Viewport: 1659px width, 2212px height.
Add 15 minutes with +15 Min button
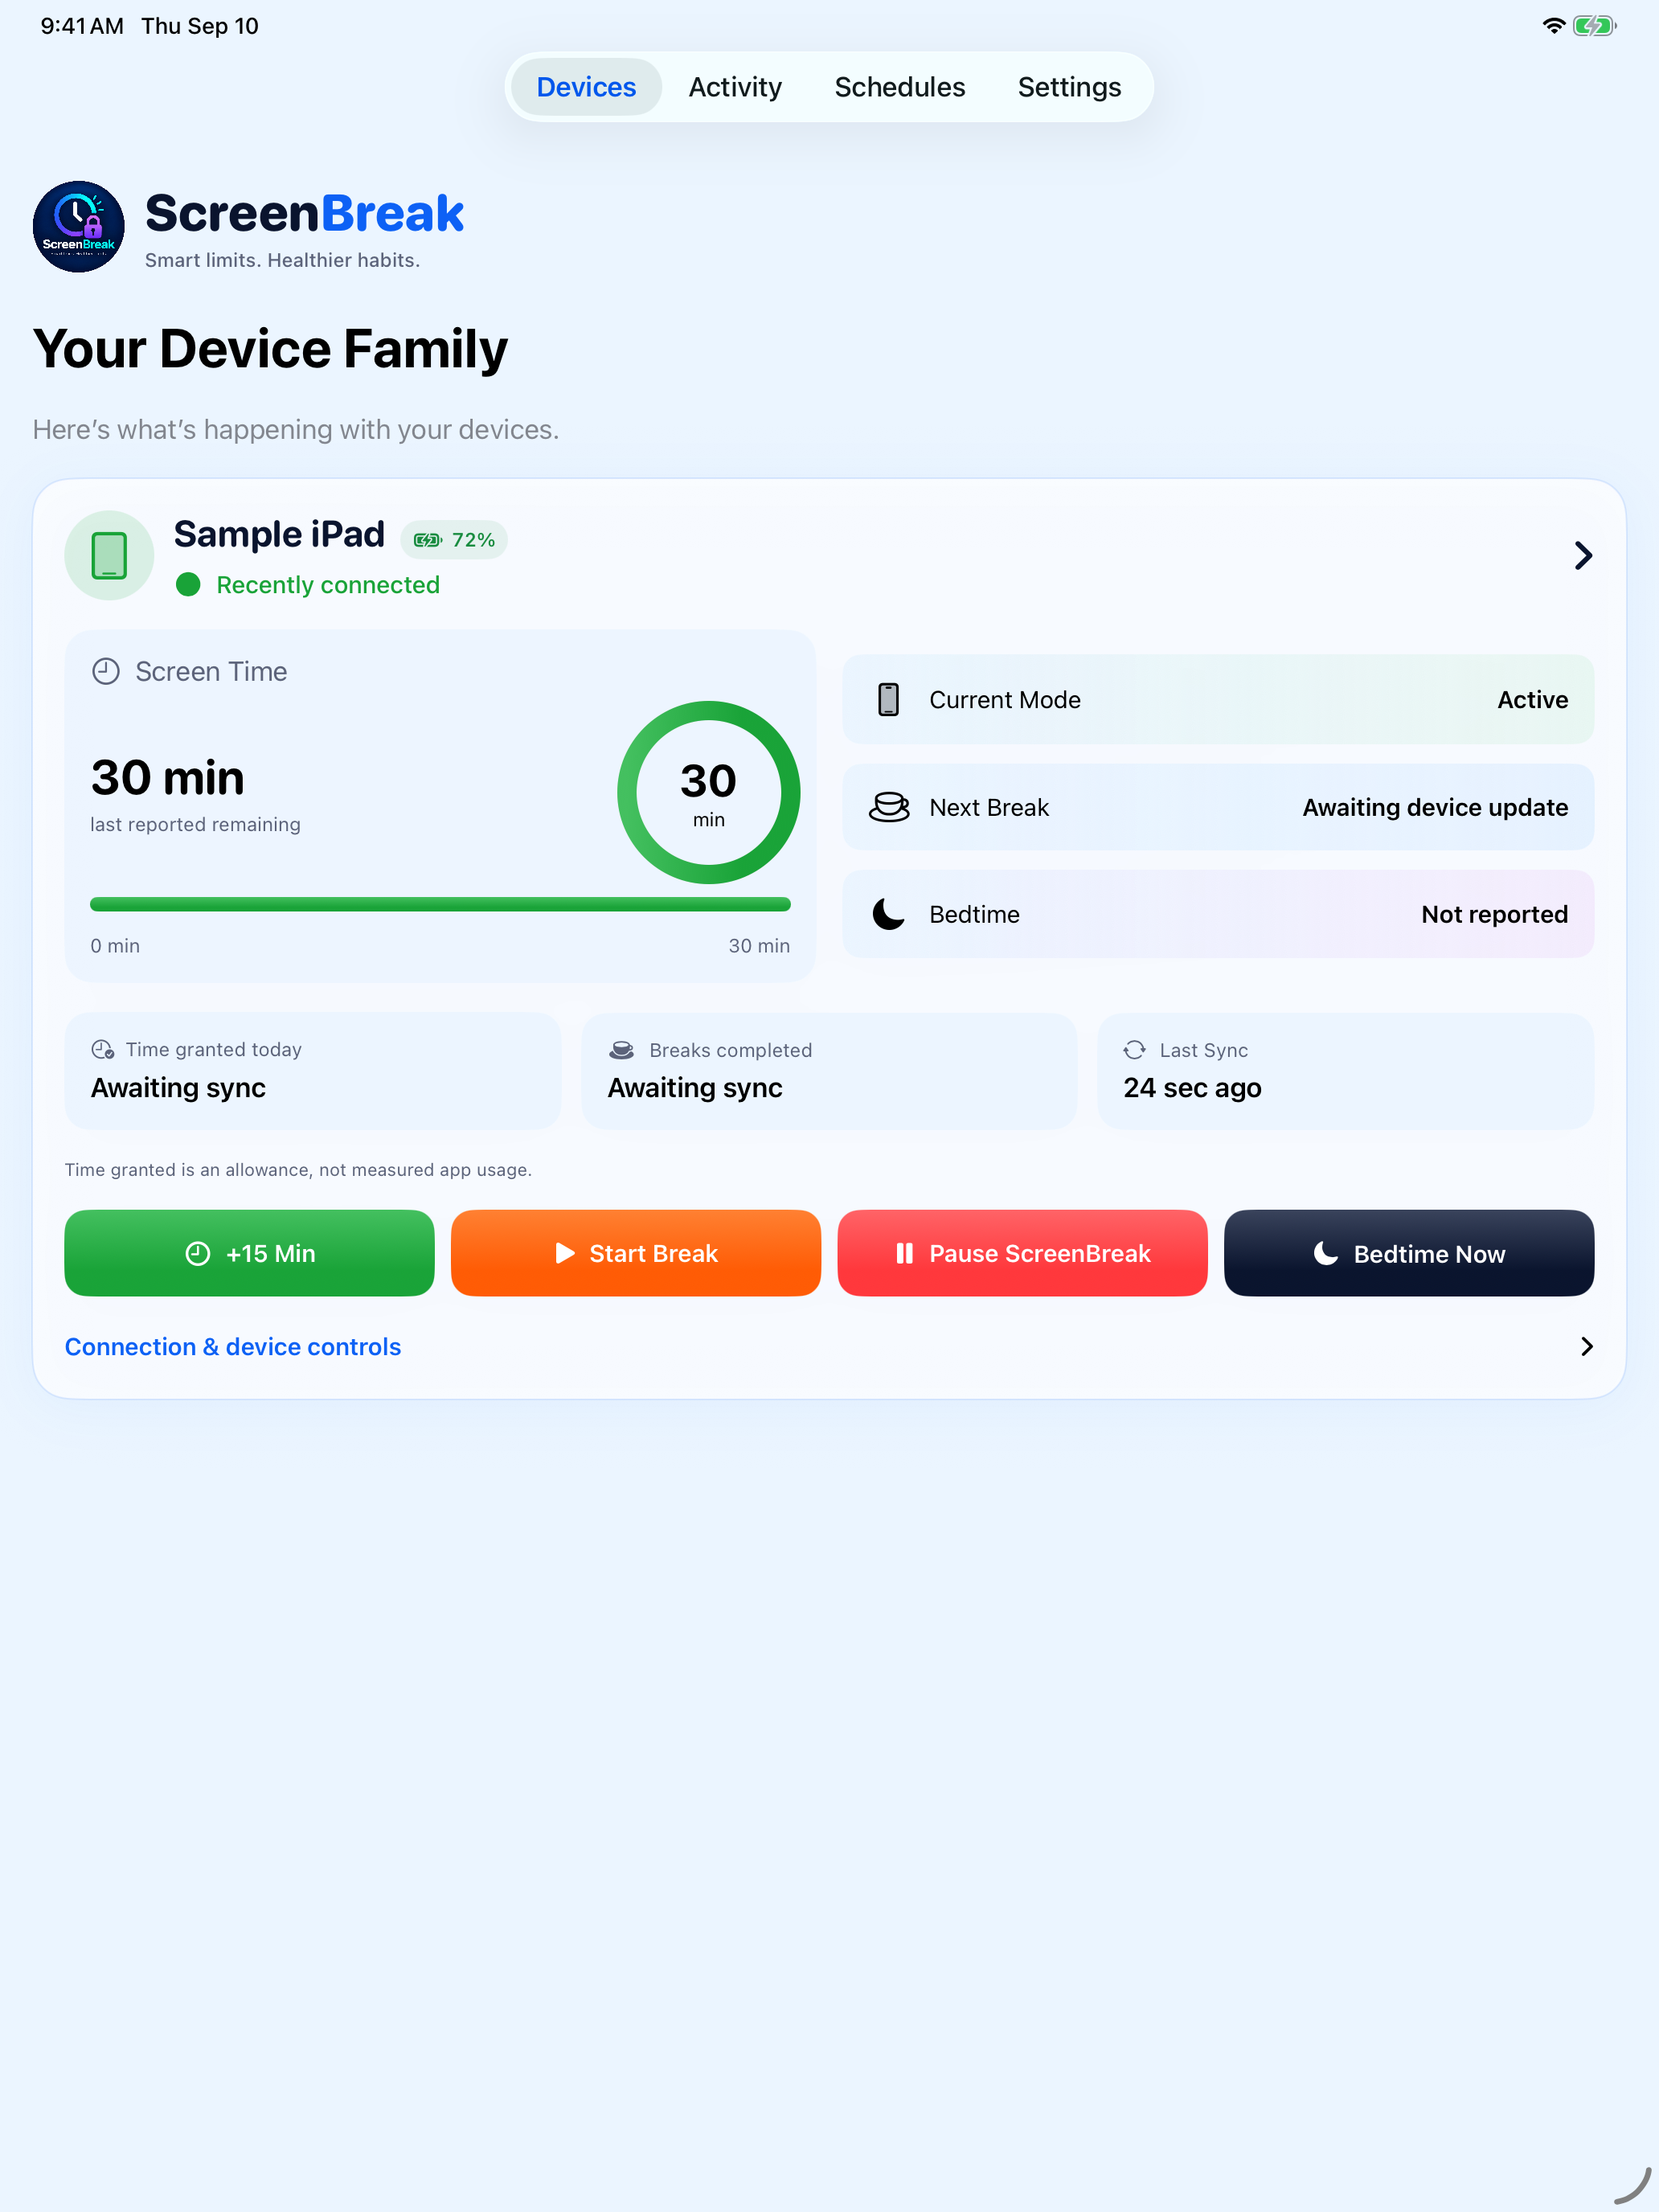[249, 1253]
